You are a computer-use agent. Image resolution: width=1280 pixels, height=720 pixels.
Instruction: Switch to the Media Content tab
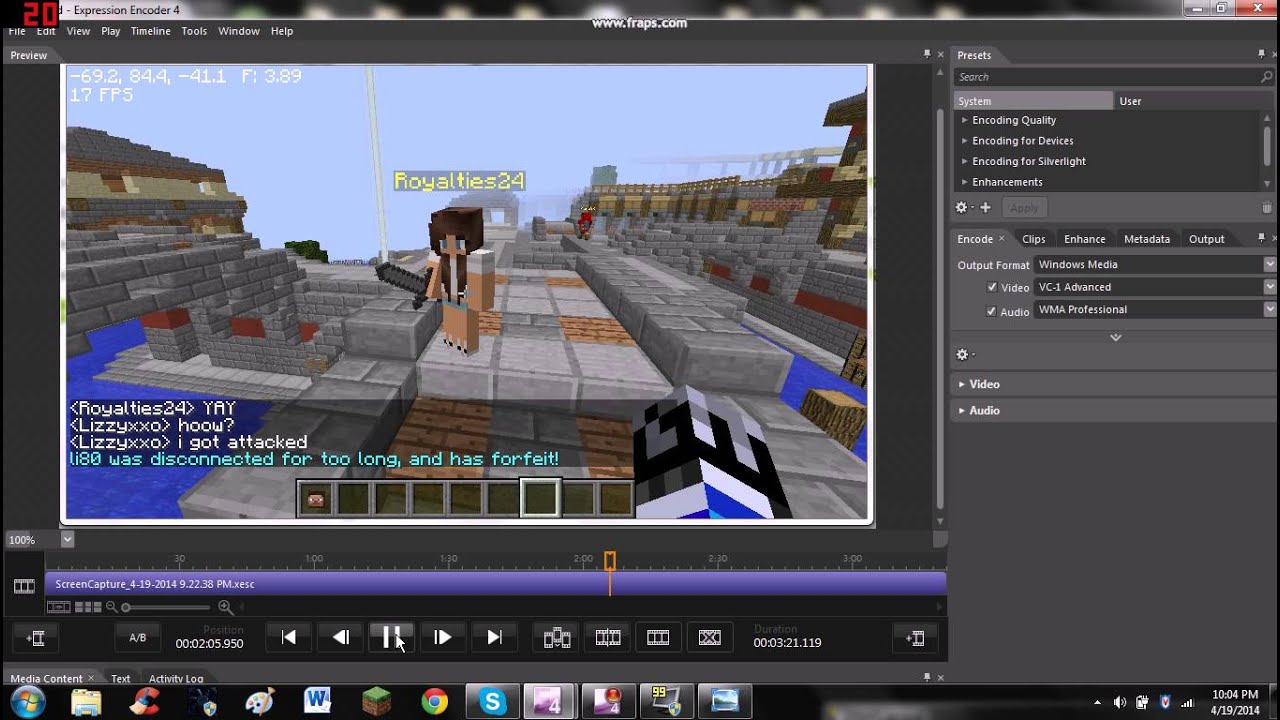46,678
